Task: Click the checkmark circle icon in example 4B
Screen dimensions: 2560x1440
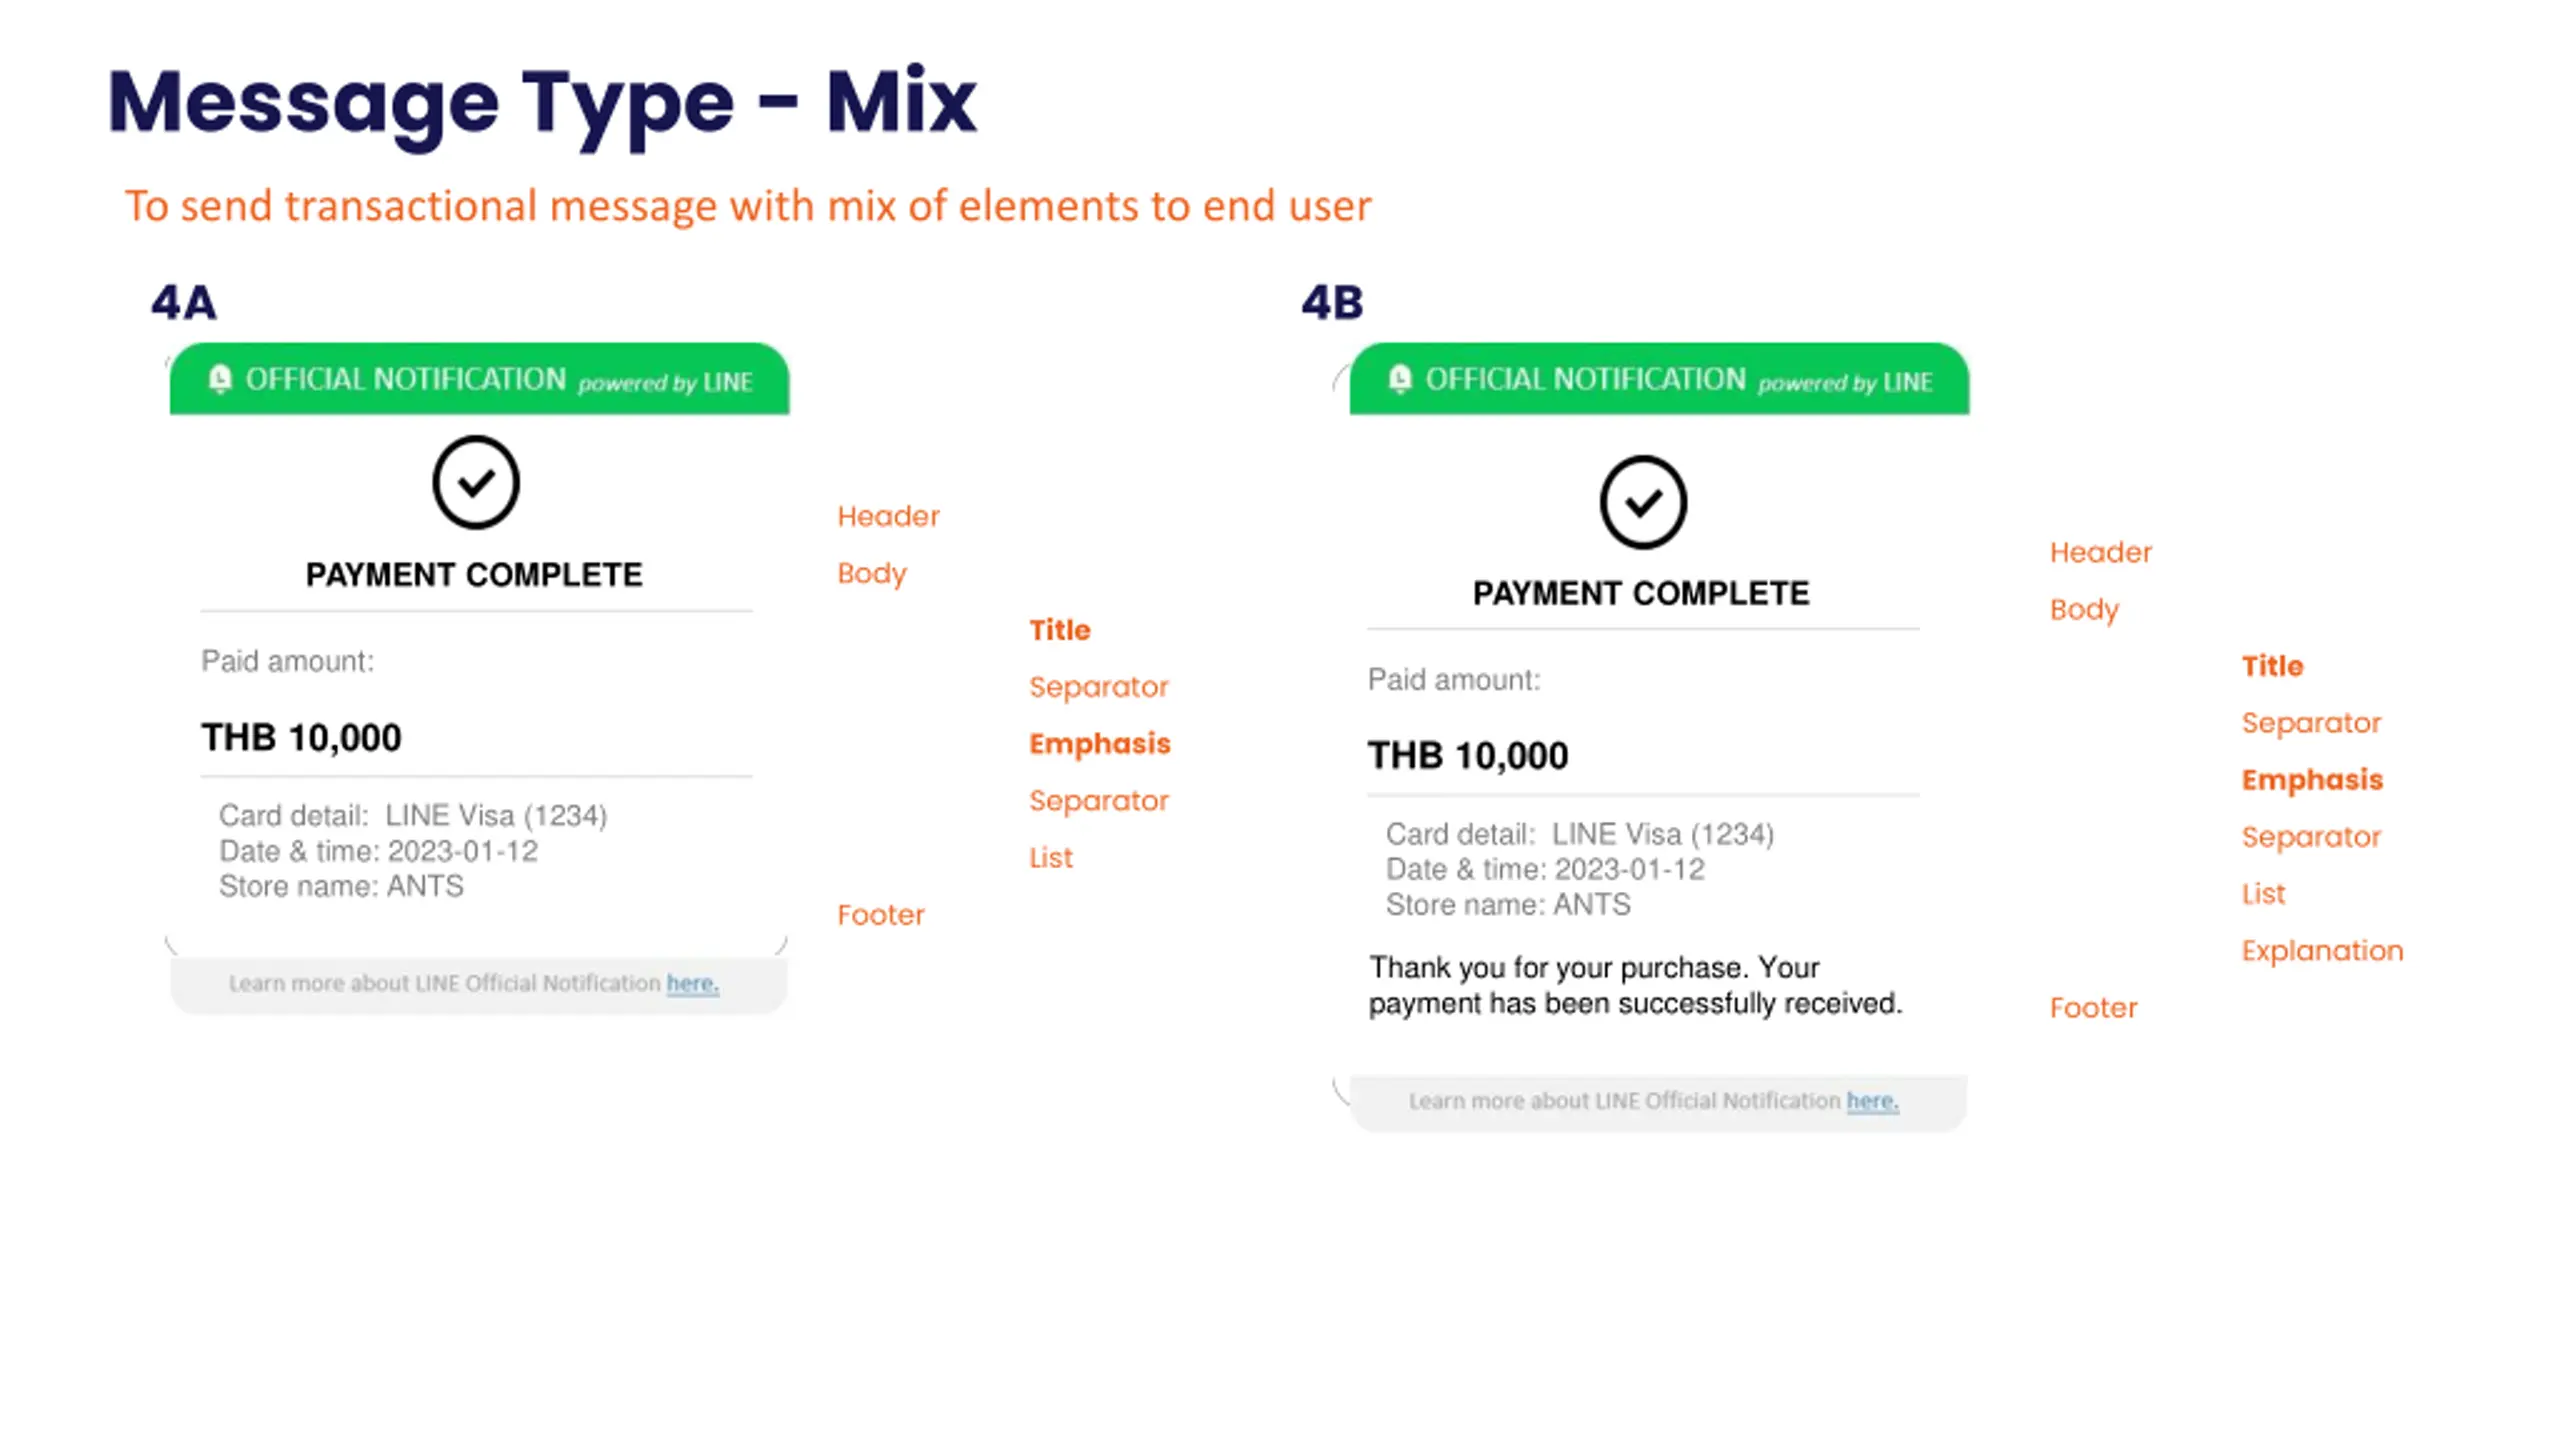Action: pyautogui.click(x=1643, y=502)
